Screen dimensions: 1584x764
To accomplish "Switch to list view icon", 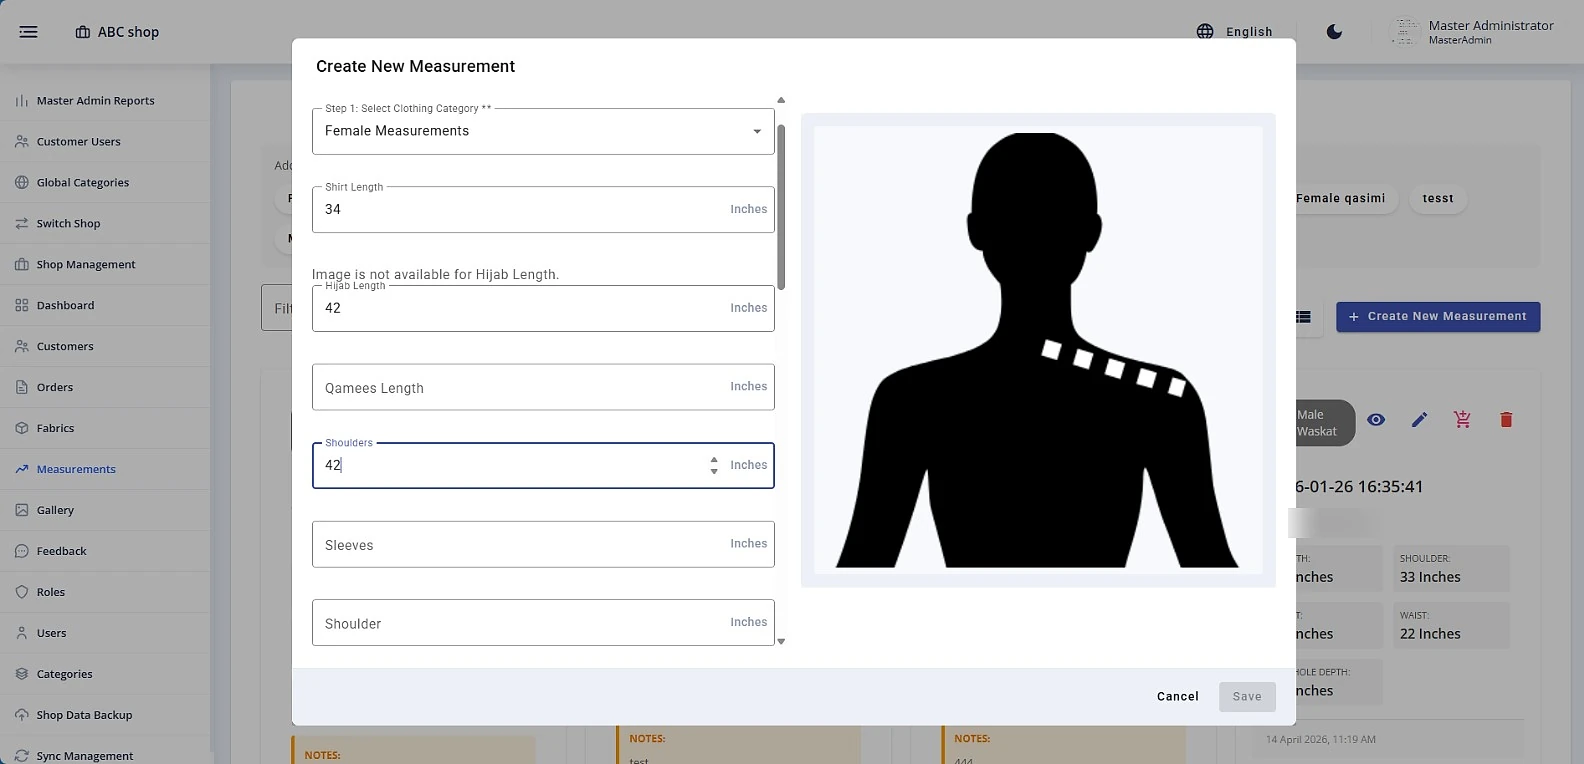I will (1303, 317).
